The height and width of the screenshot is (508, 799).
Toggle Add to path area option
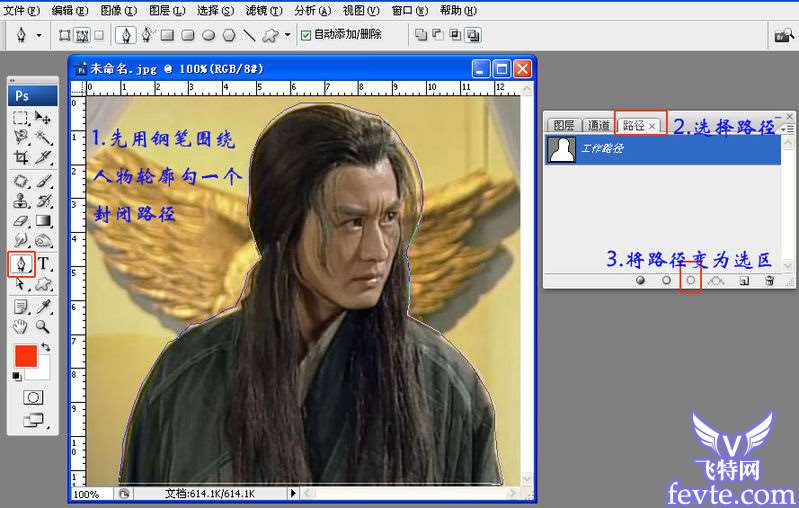421,35
